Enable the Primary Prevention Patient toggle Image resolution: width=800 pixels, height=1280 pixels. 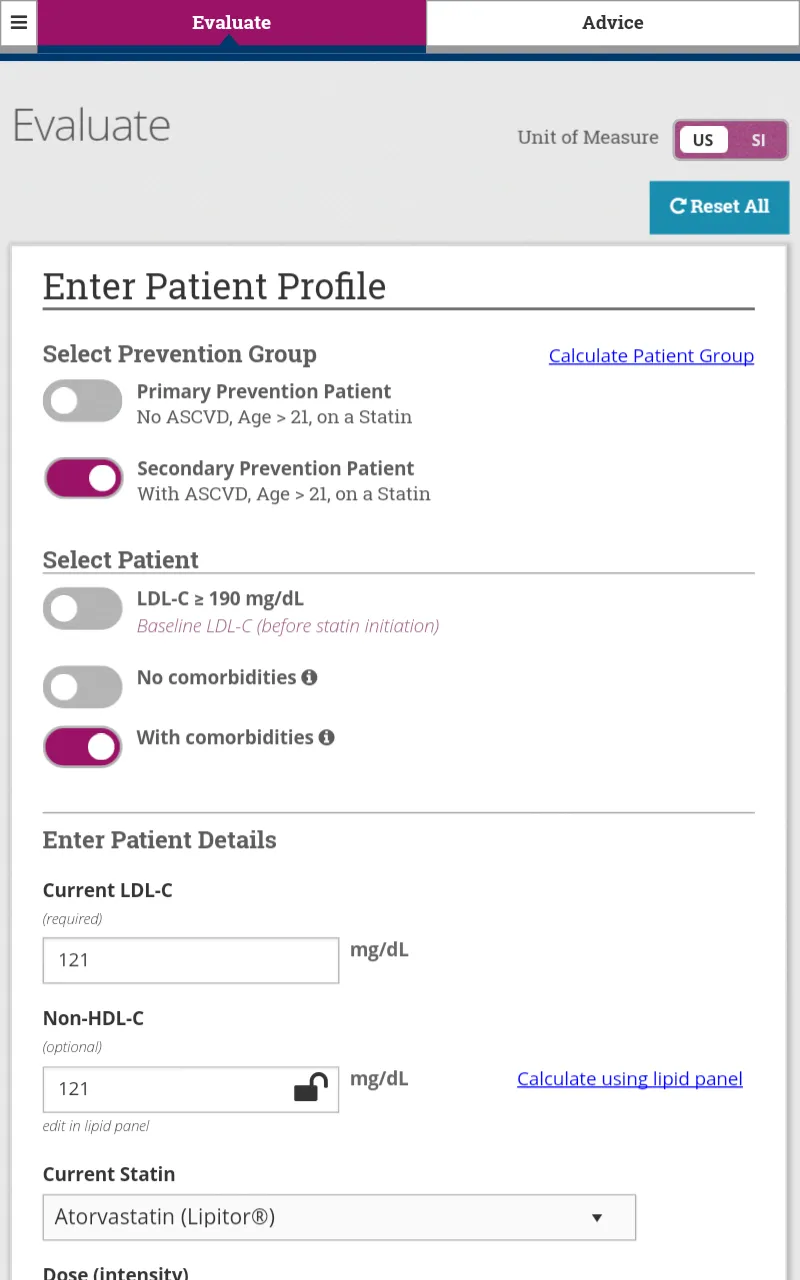click(82, 400)
